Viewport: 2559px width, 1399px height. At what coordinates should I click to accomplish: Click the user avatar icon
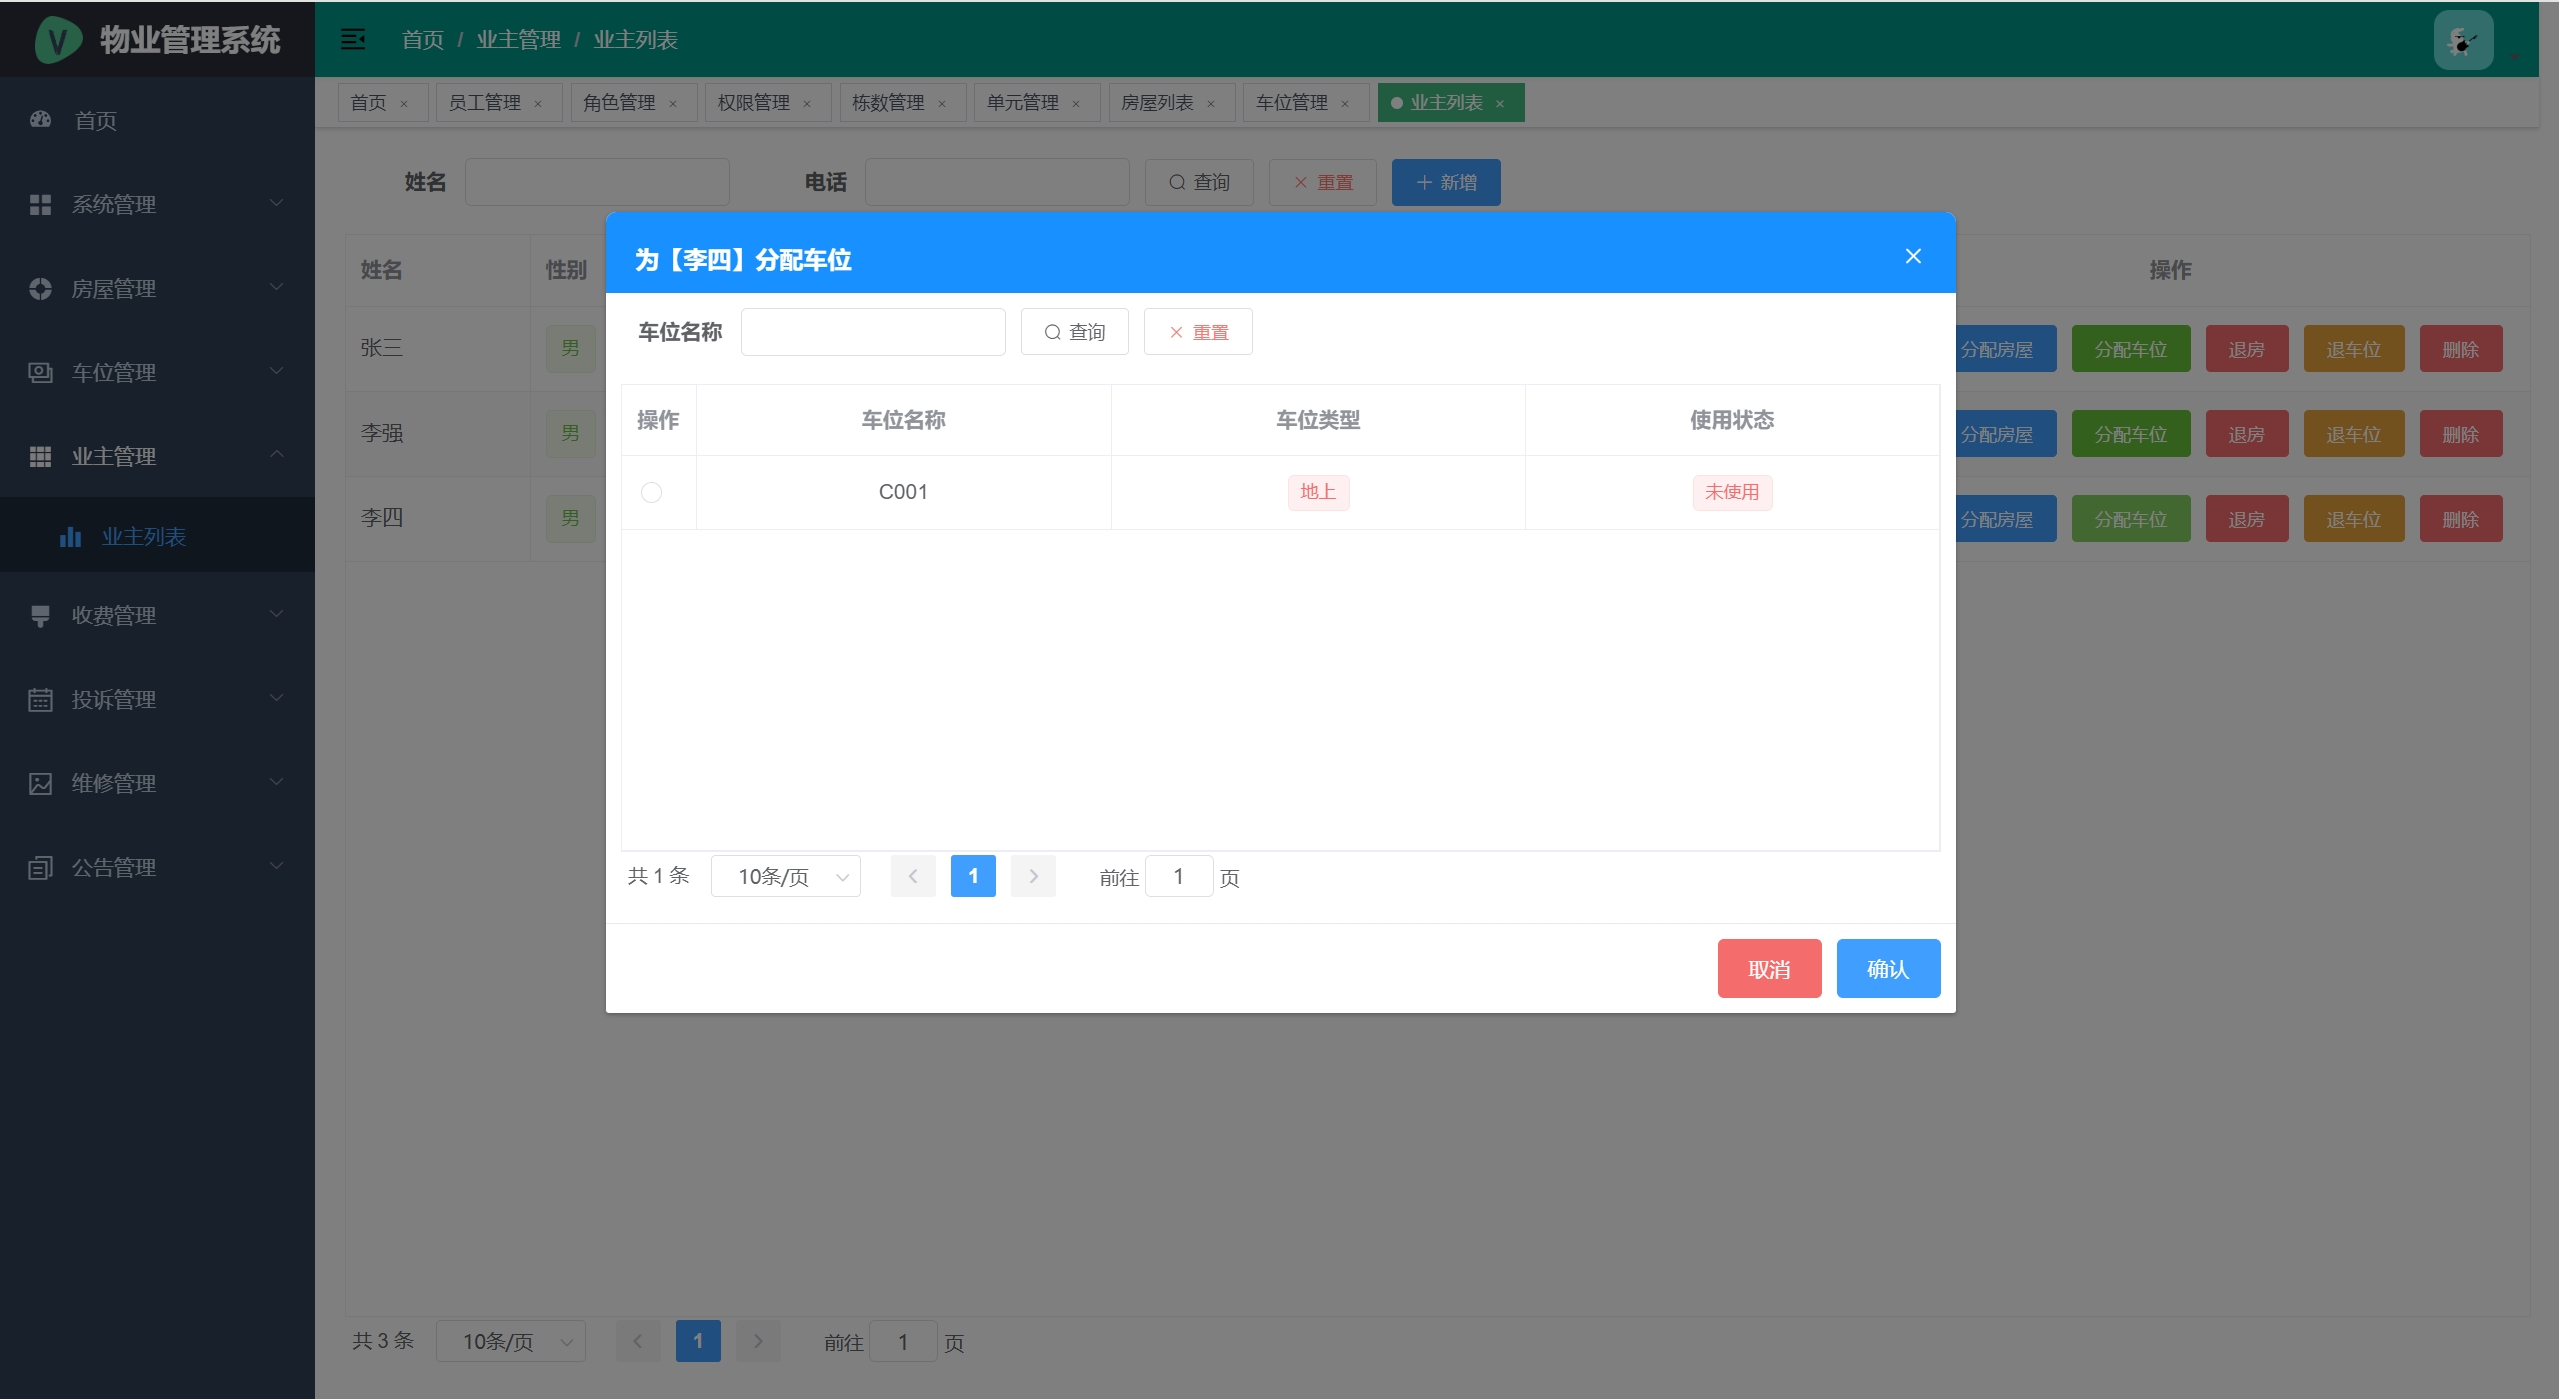2462,41
